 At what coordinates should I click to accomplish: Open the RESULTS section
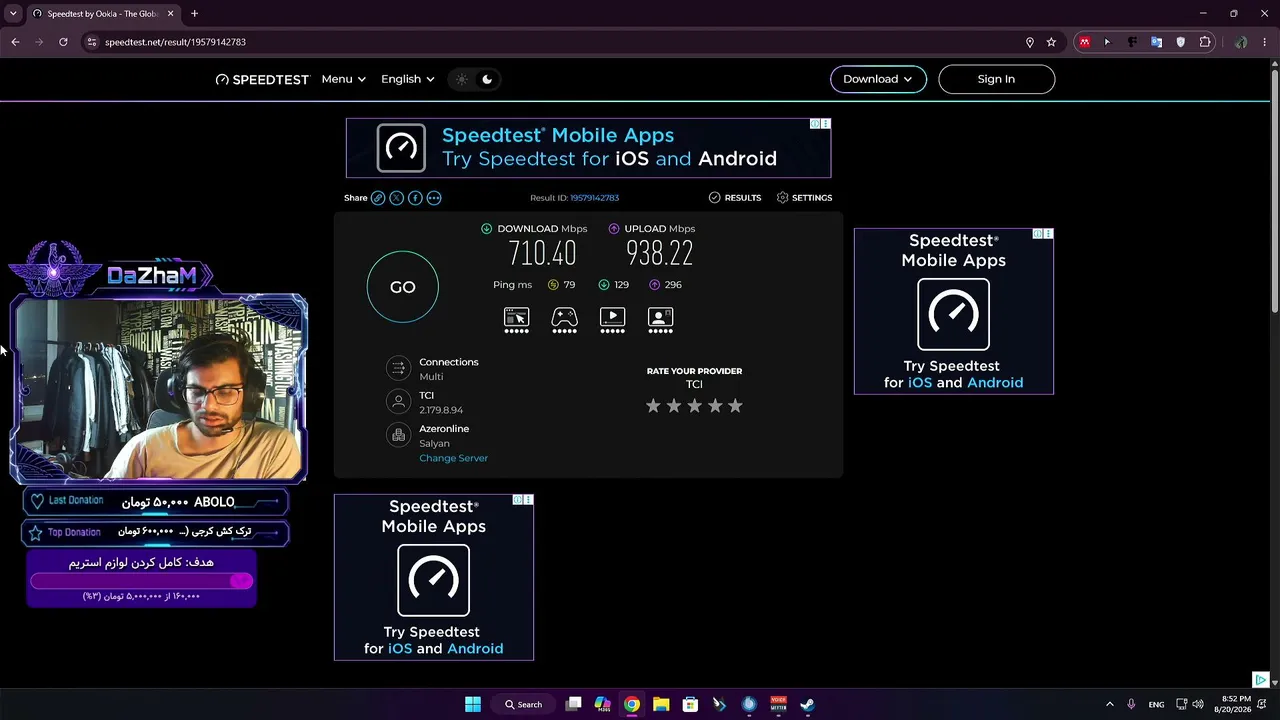click(x=735, y=198)
